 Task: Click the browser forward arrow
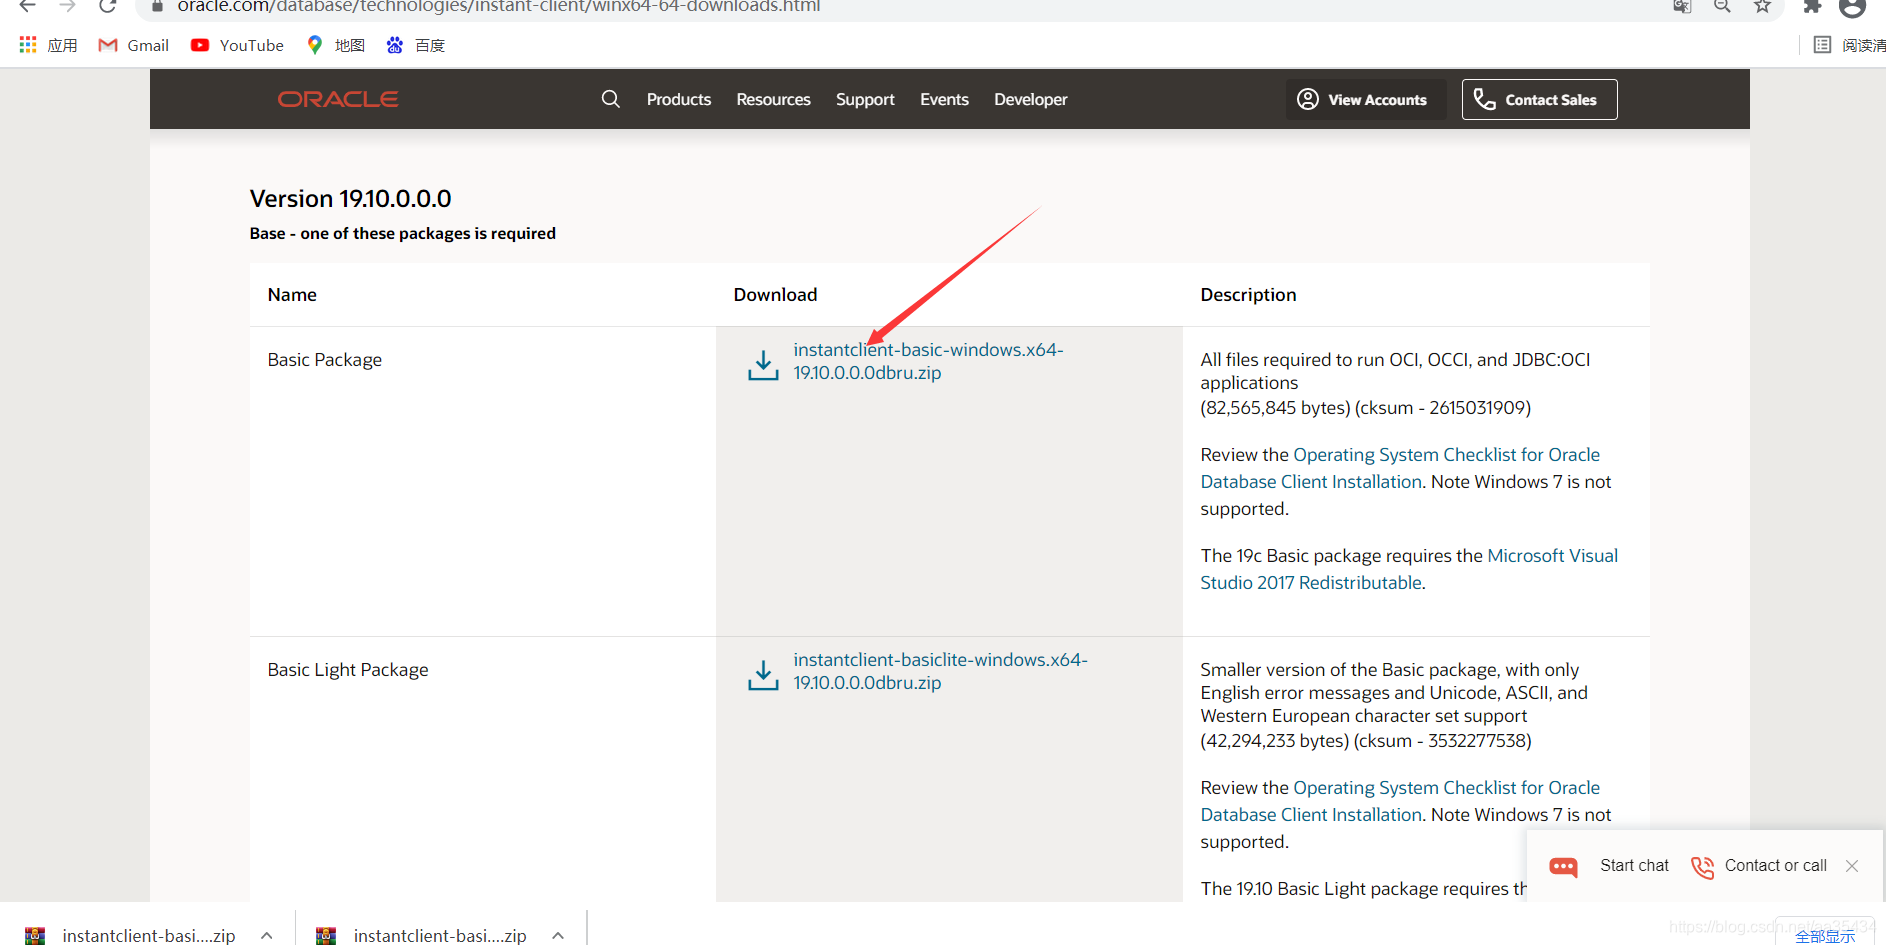67,6
